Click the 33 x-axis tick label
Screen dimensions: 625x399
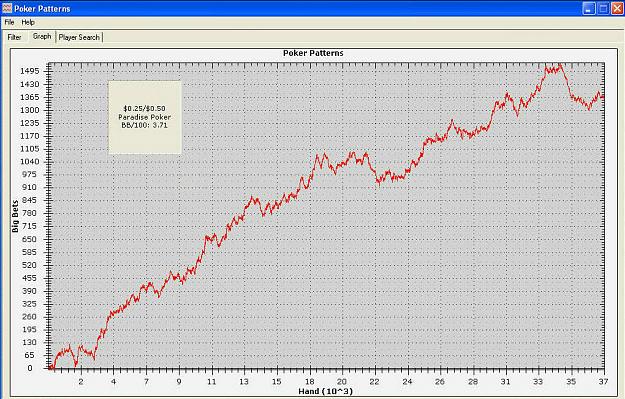[538, 381]
